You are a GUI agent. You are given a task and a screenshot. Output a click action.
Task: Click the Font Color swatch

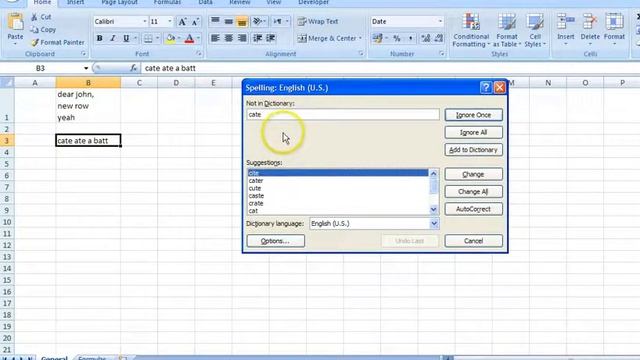tap(189, 38)
